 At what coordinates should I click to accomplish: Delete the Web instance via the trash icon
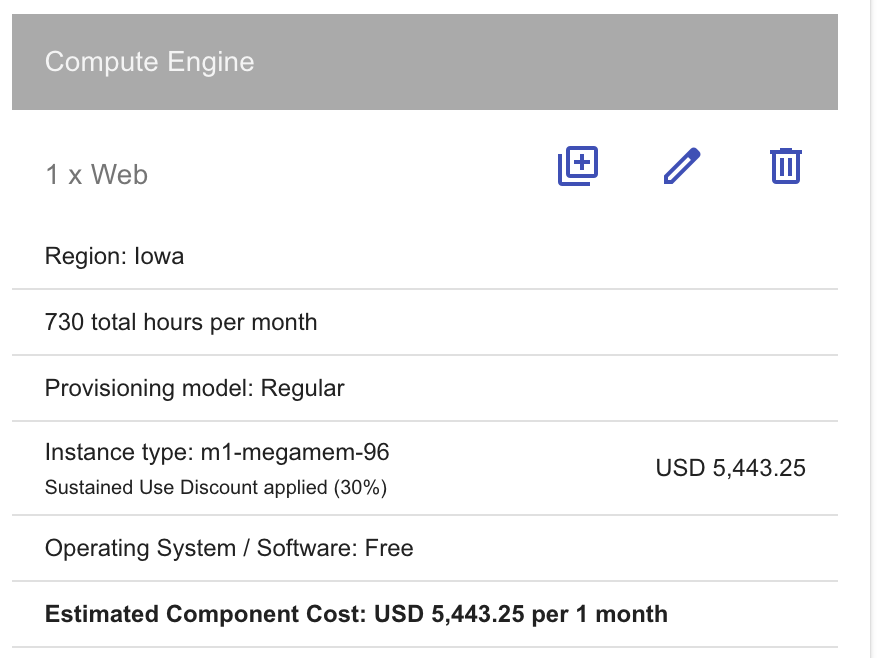(785, 166)
